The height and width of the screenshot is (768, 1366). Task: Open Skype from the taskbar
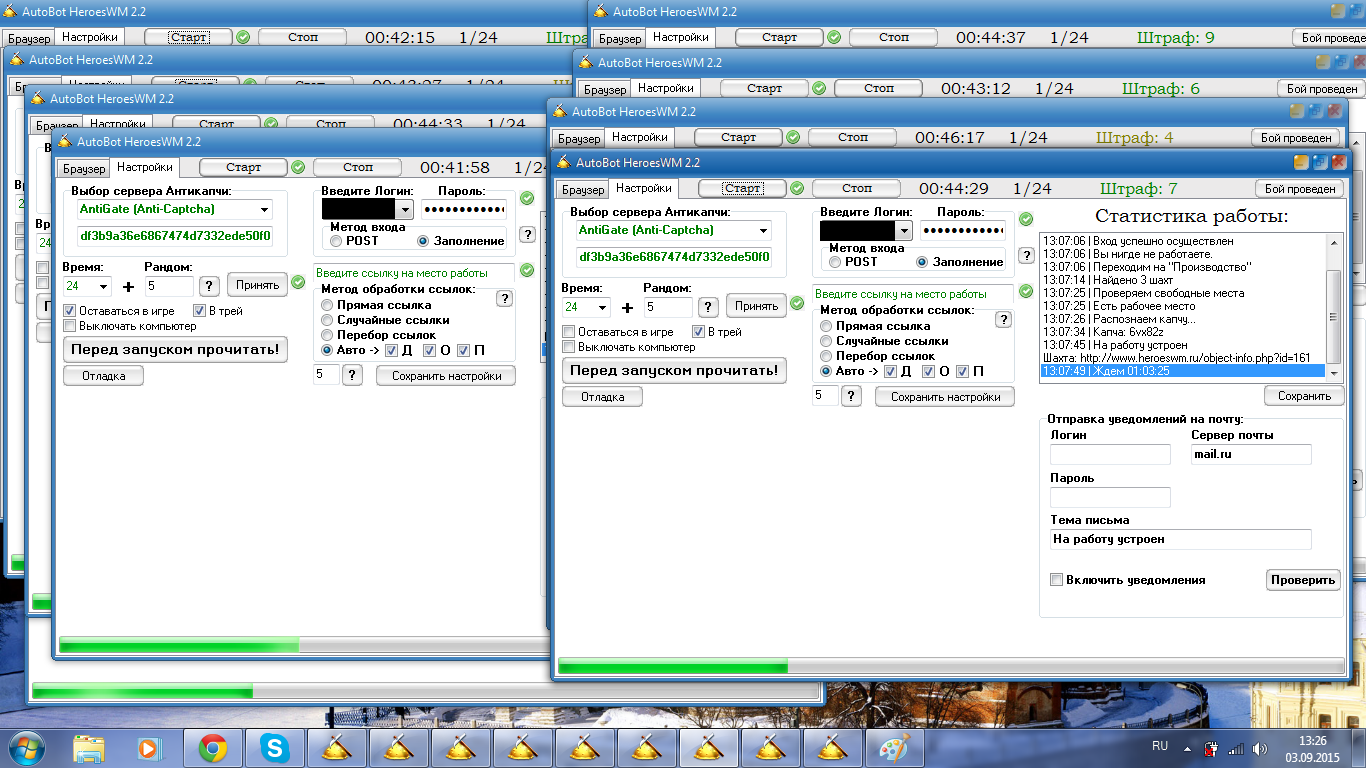click(274, 748)
